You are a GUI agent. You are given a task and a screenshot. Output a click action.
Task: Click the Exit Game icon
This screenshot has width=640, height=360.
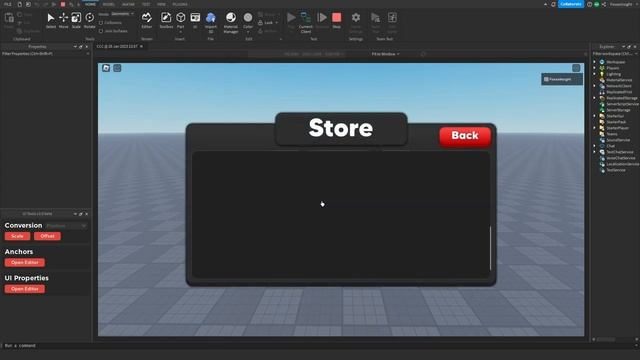point(392,18)
